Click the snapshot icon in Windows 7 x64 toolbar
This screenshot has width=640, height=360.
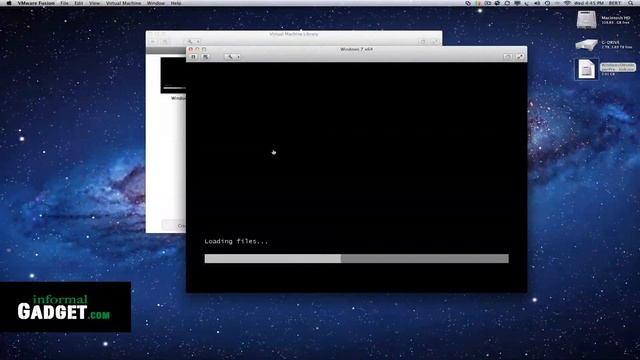[x=205, y=57]
